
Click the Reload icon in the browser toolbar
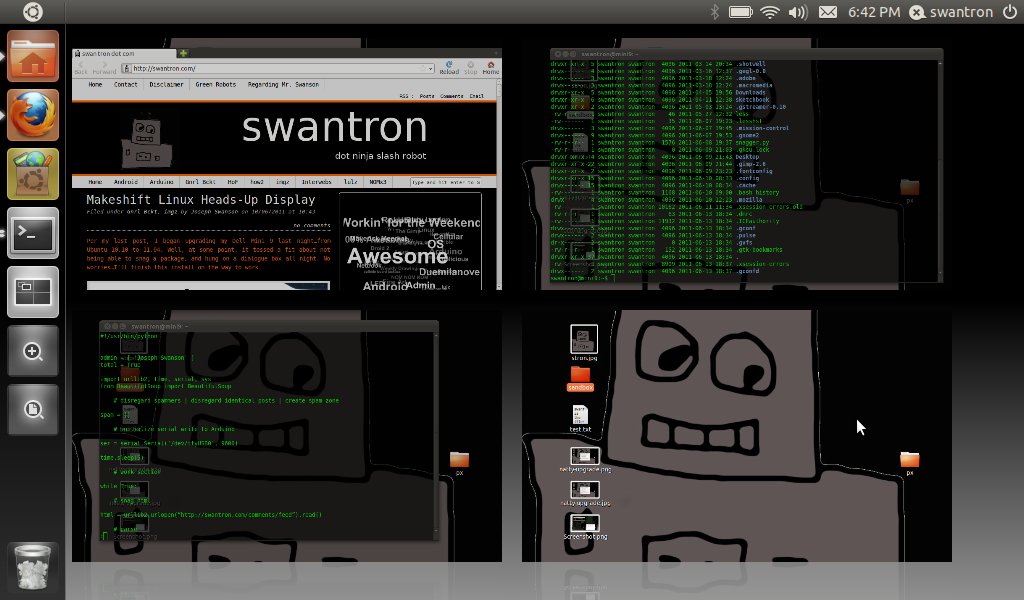pyautogui.click(x=449, y=63)
